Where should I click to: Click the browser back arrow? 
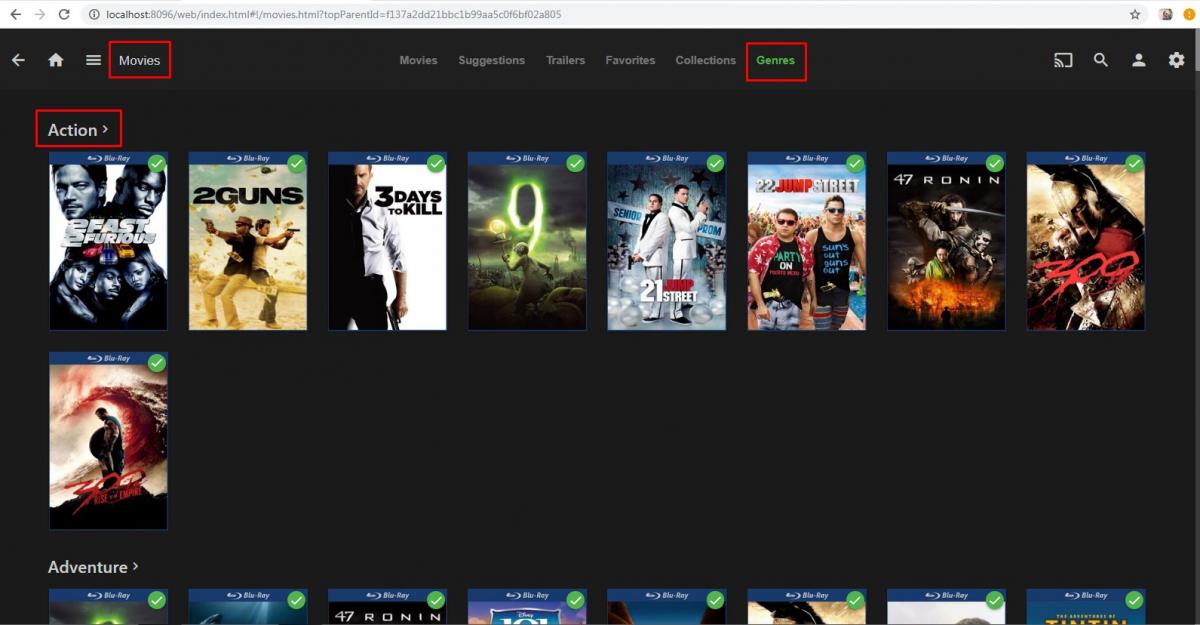[x=15, y=15]
